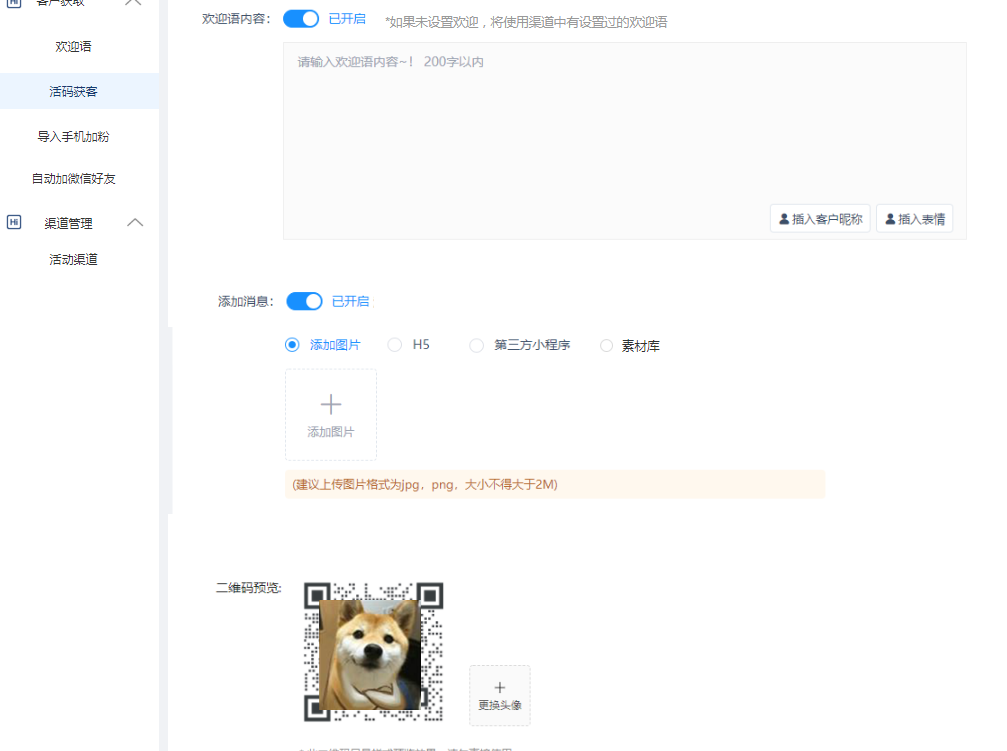Click 插入表情 button

[x=915, y=219]
